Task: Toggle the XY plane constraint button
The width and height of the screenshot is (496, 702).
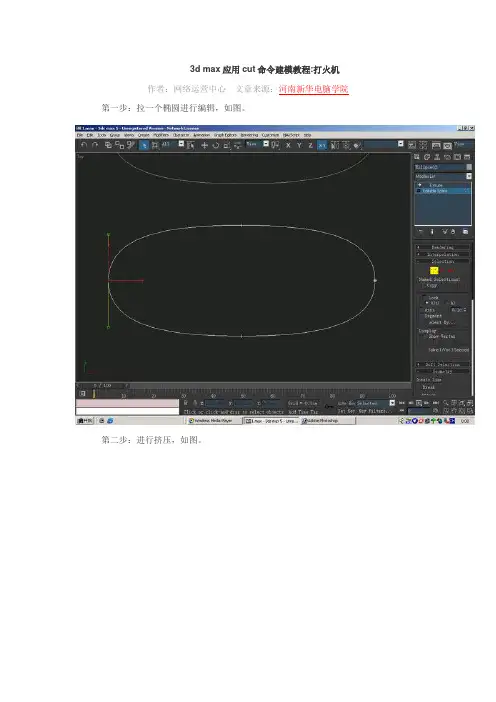Action: click(322, 145)
